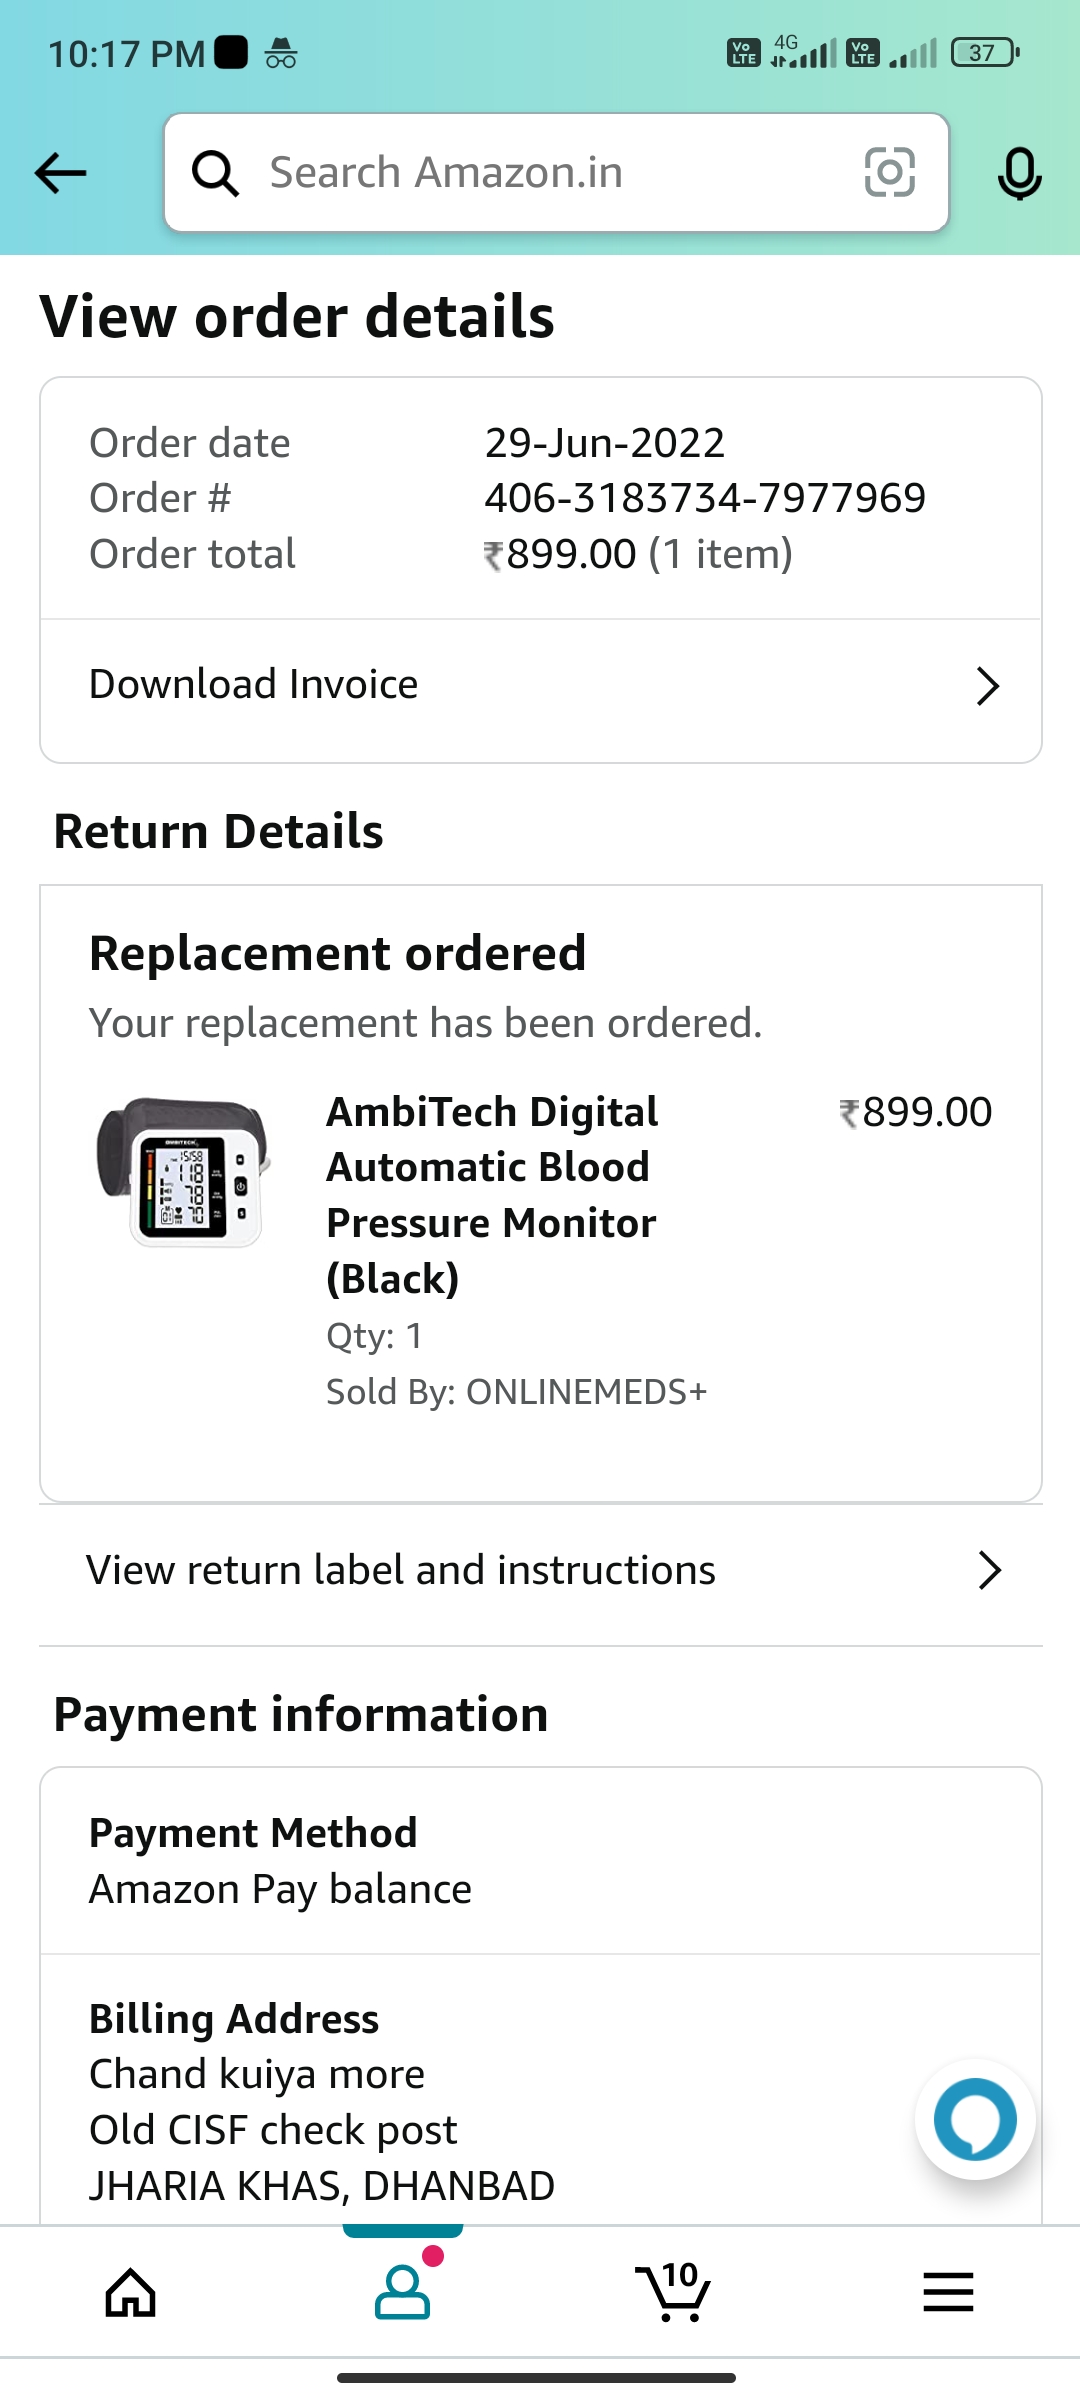Open the shopping cart with 10 items
The width and height of the screenshot is (1080, 2400).
(x=673, y=2292)
